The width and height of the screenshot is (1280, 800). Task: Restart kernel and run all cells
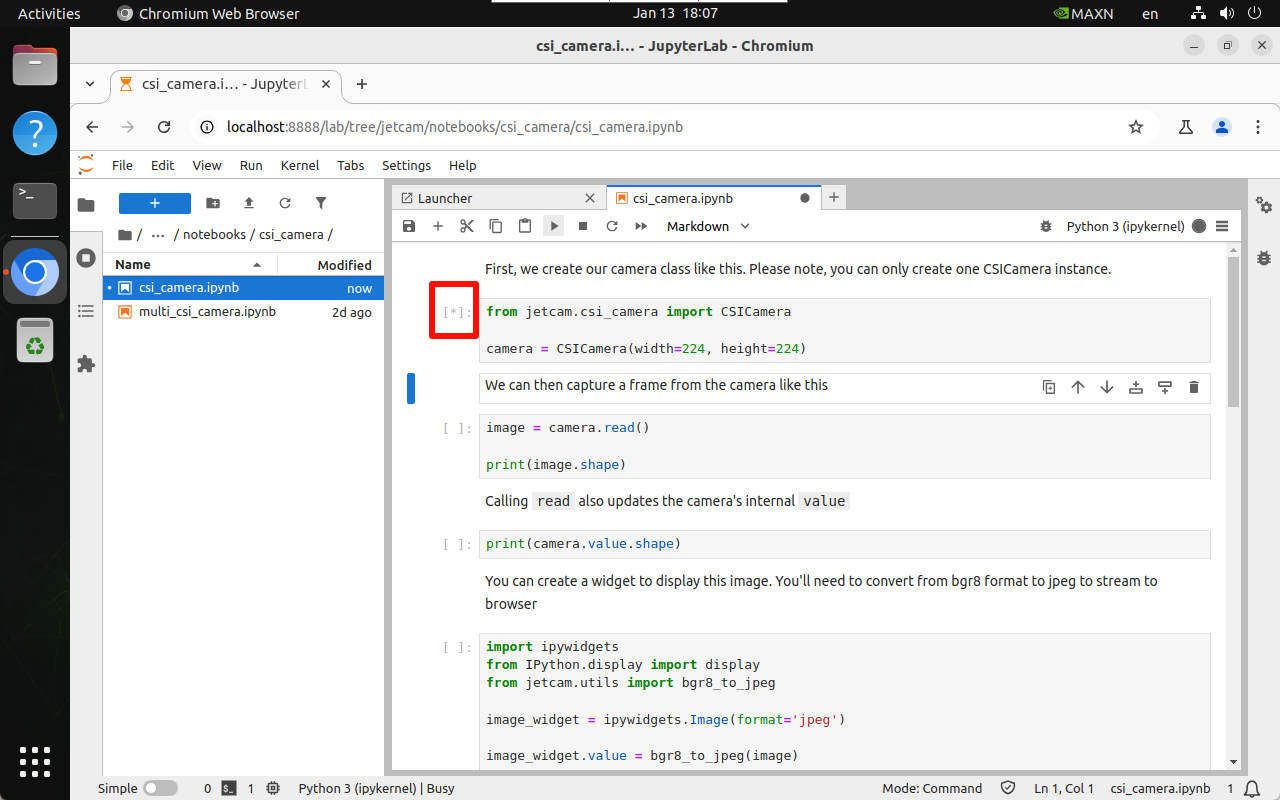click(x=641, y=226)
